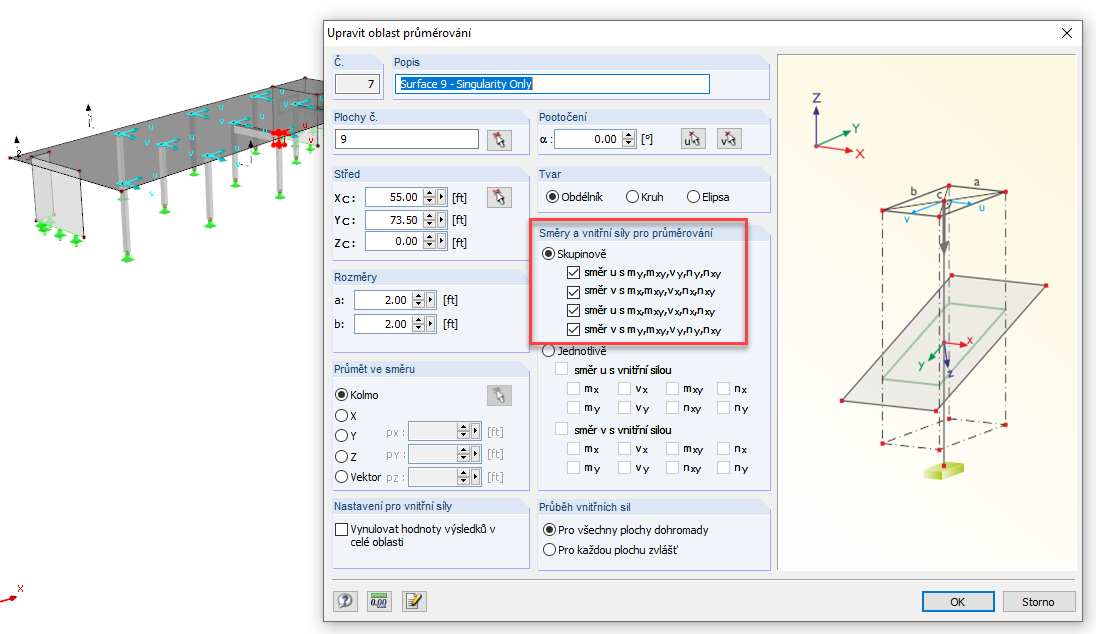Open dimension a flyout arrow

[x=431, y=300]
